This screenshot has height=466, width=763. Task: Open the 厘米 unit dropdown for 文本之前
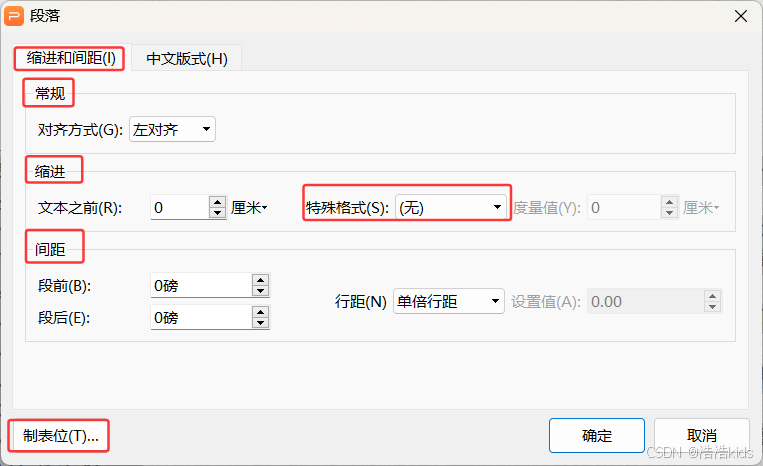pos(249,208)
